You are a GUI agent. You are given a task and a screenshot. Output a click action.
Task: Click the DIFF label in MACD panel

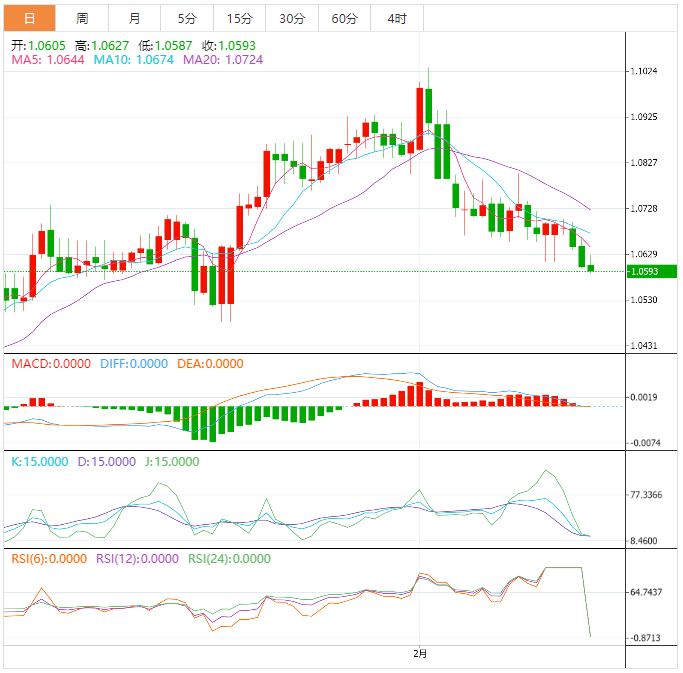[x=134, y=364]
